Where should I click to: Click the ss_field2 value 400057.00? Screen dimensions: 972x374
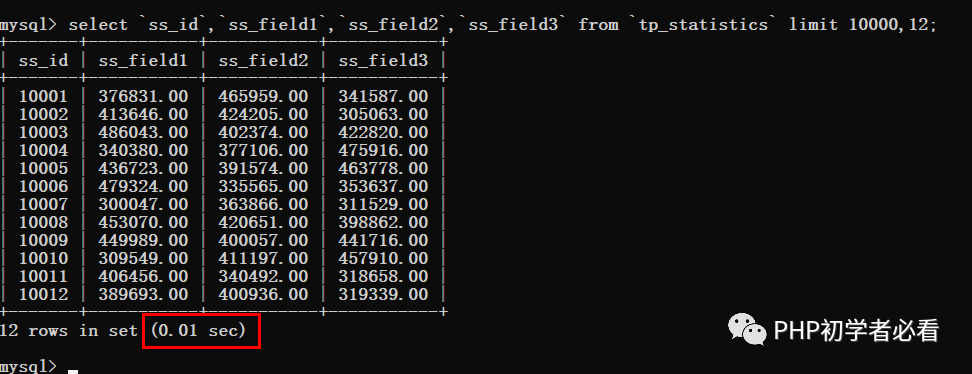tap(263, 240)
